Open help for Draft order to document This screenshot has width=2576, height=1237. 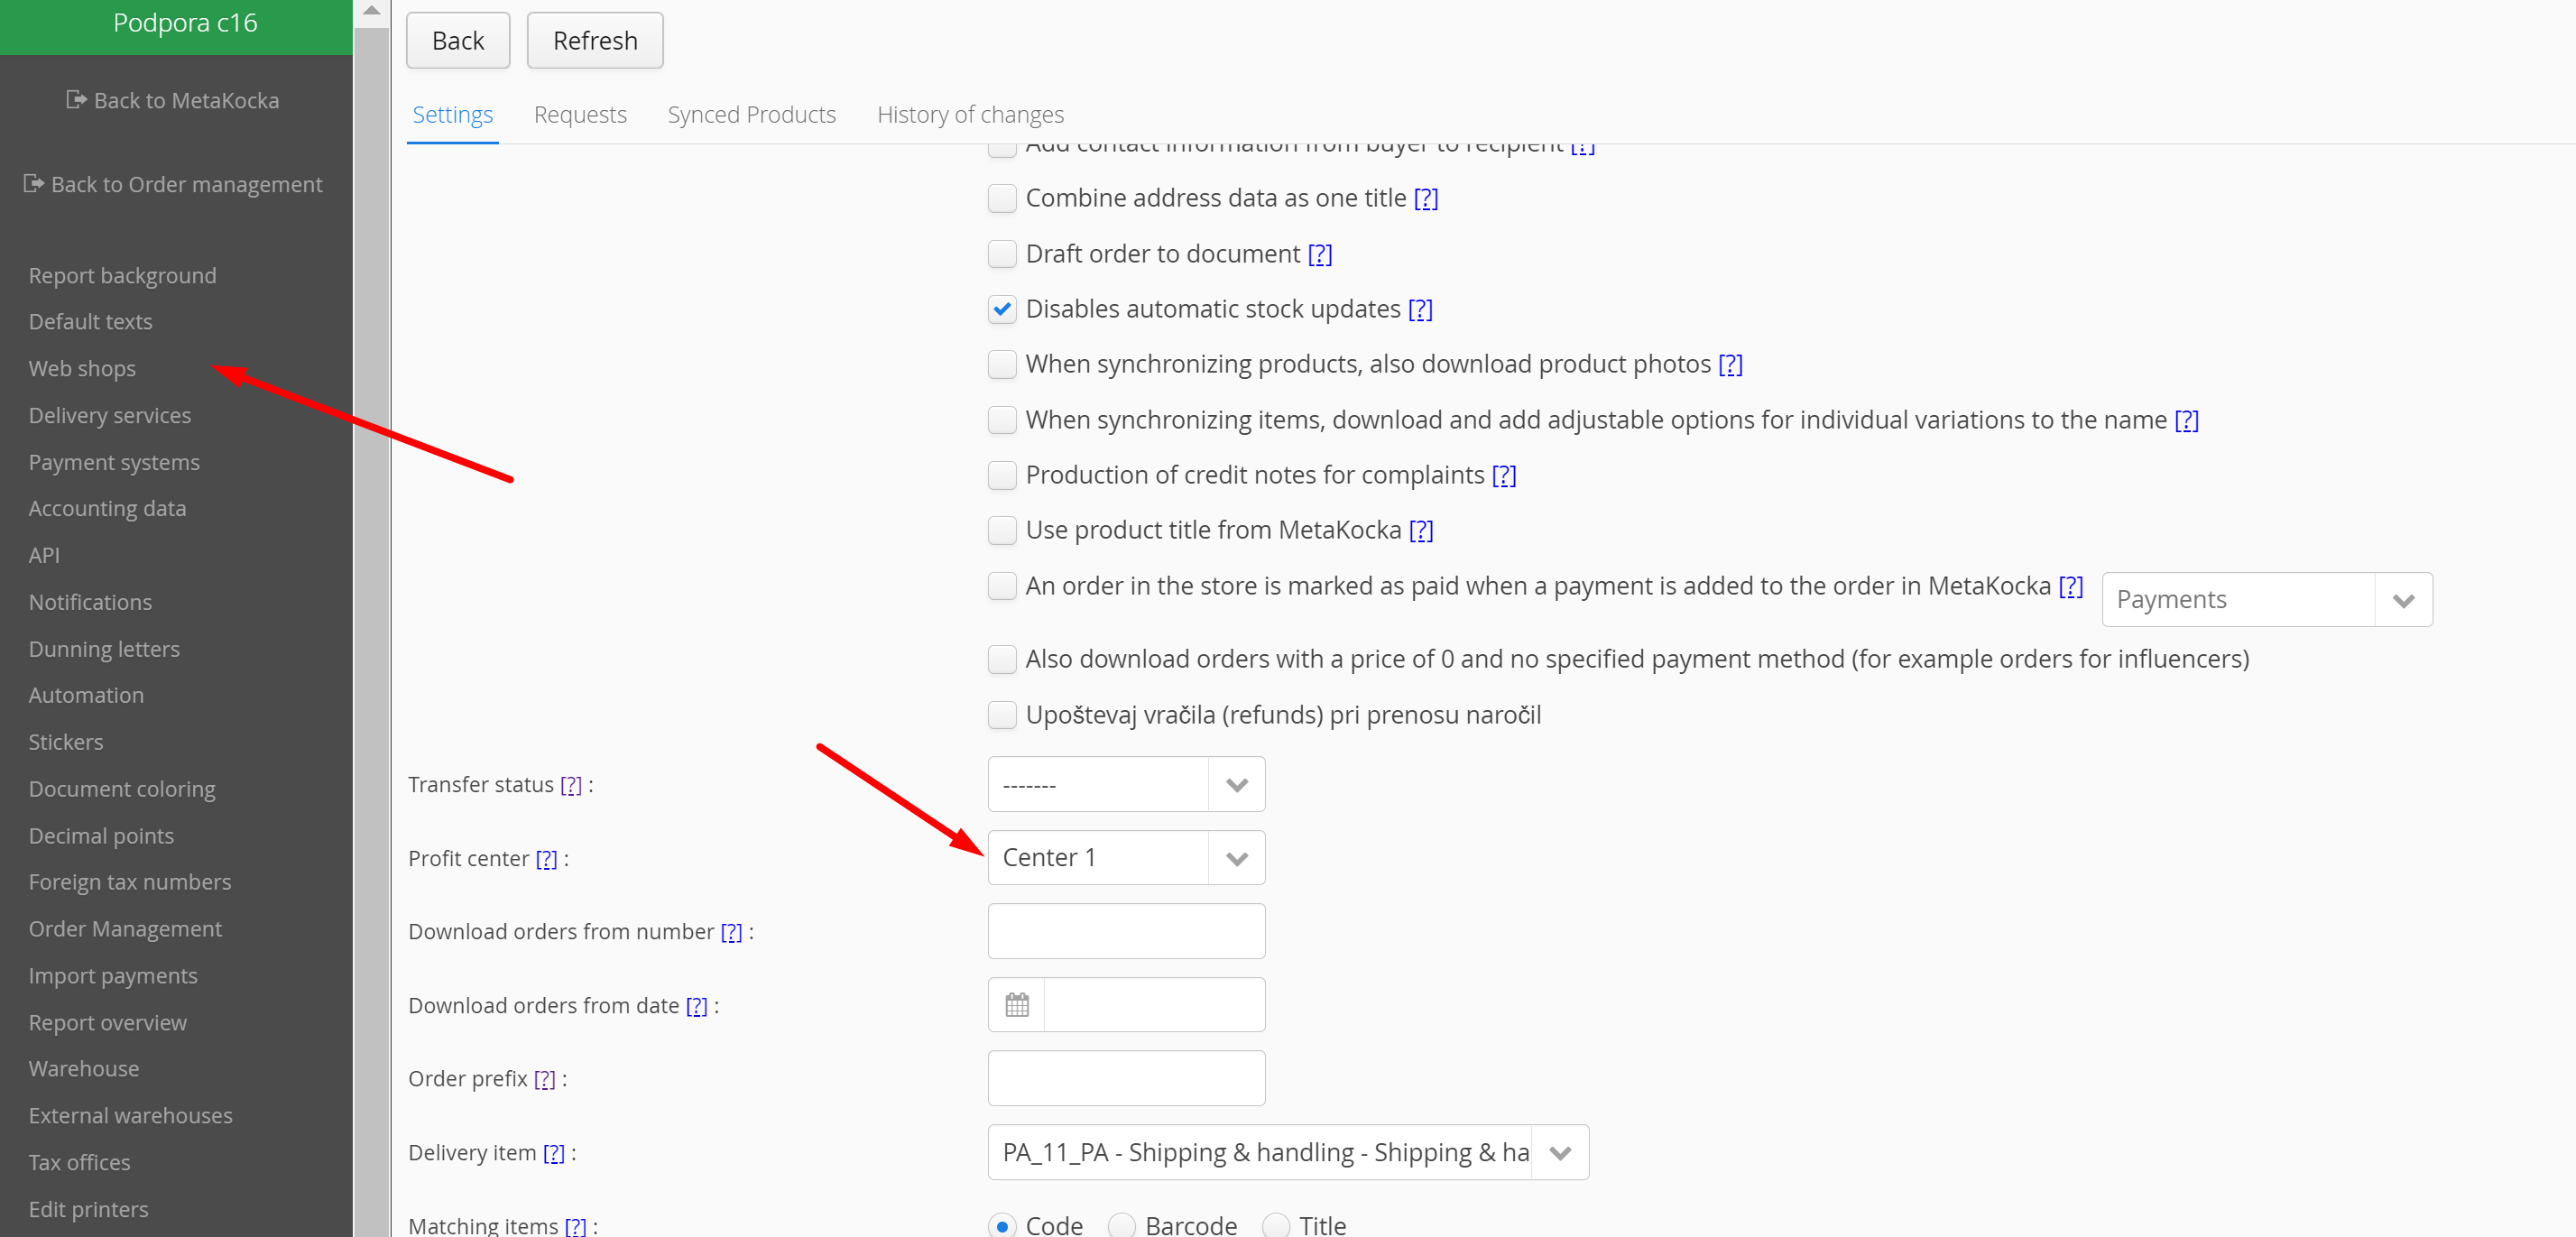pyautogui.click(x=1320, y=255)
